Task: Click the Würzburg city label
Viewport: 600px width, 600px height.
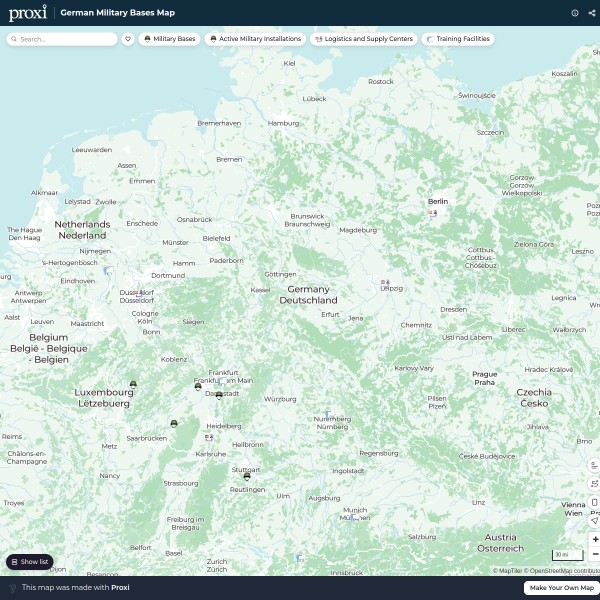Action: (280, 399)
